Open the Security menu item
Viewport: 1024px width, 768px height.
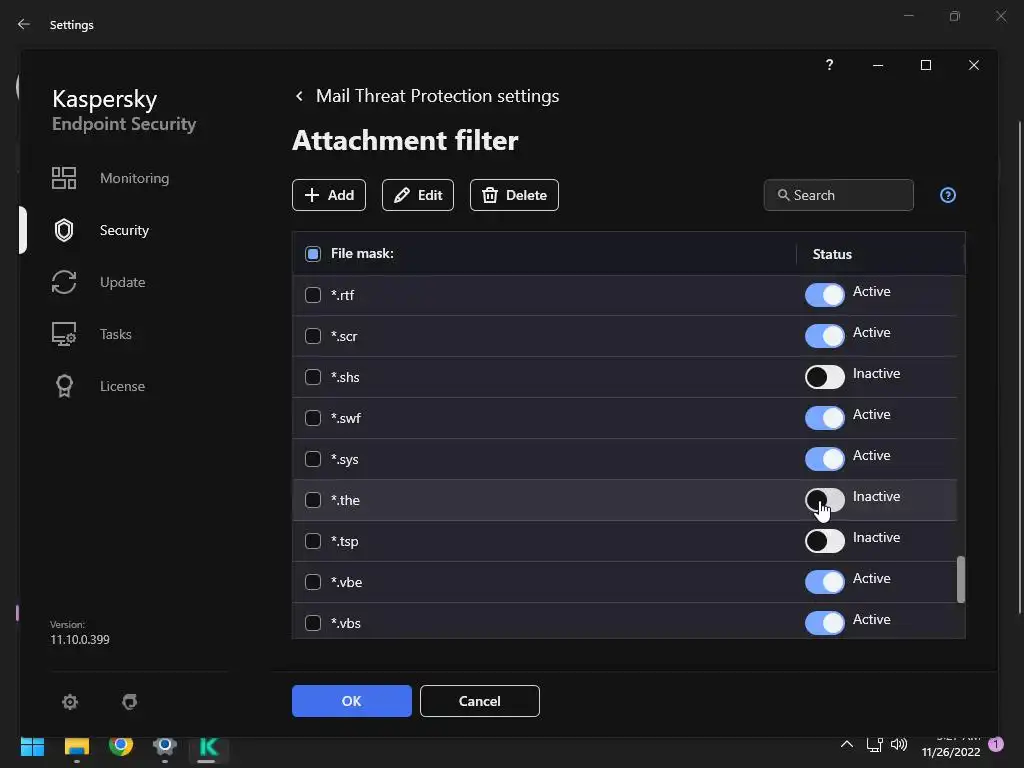click(124, 230)
